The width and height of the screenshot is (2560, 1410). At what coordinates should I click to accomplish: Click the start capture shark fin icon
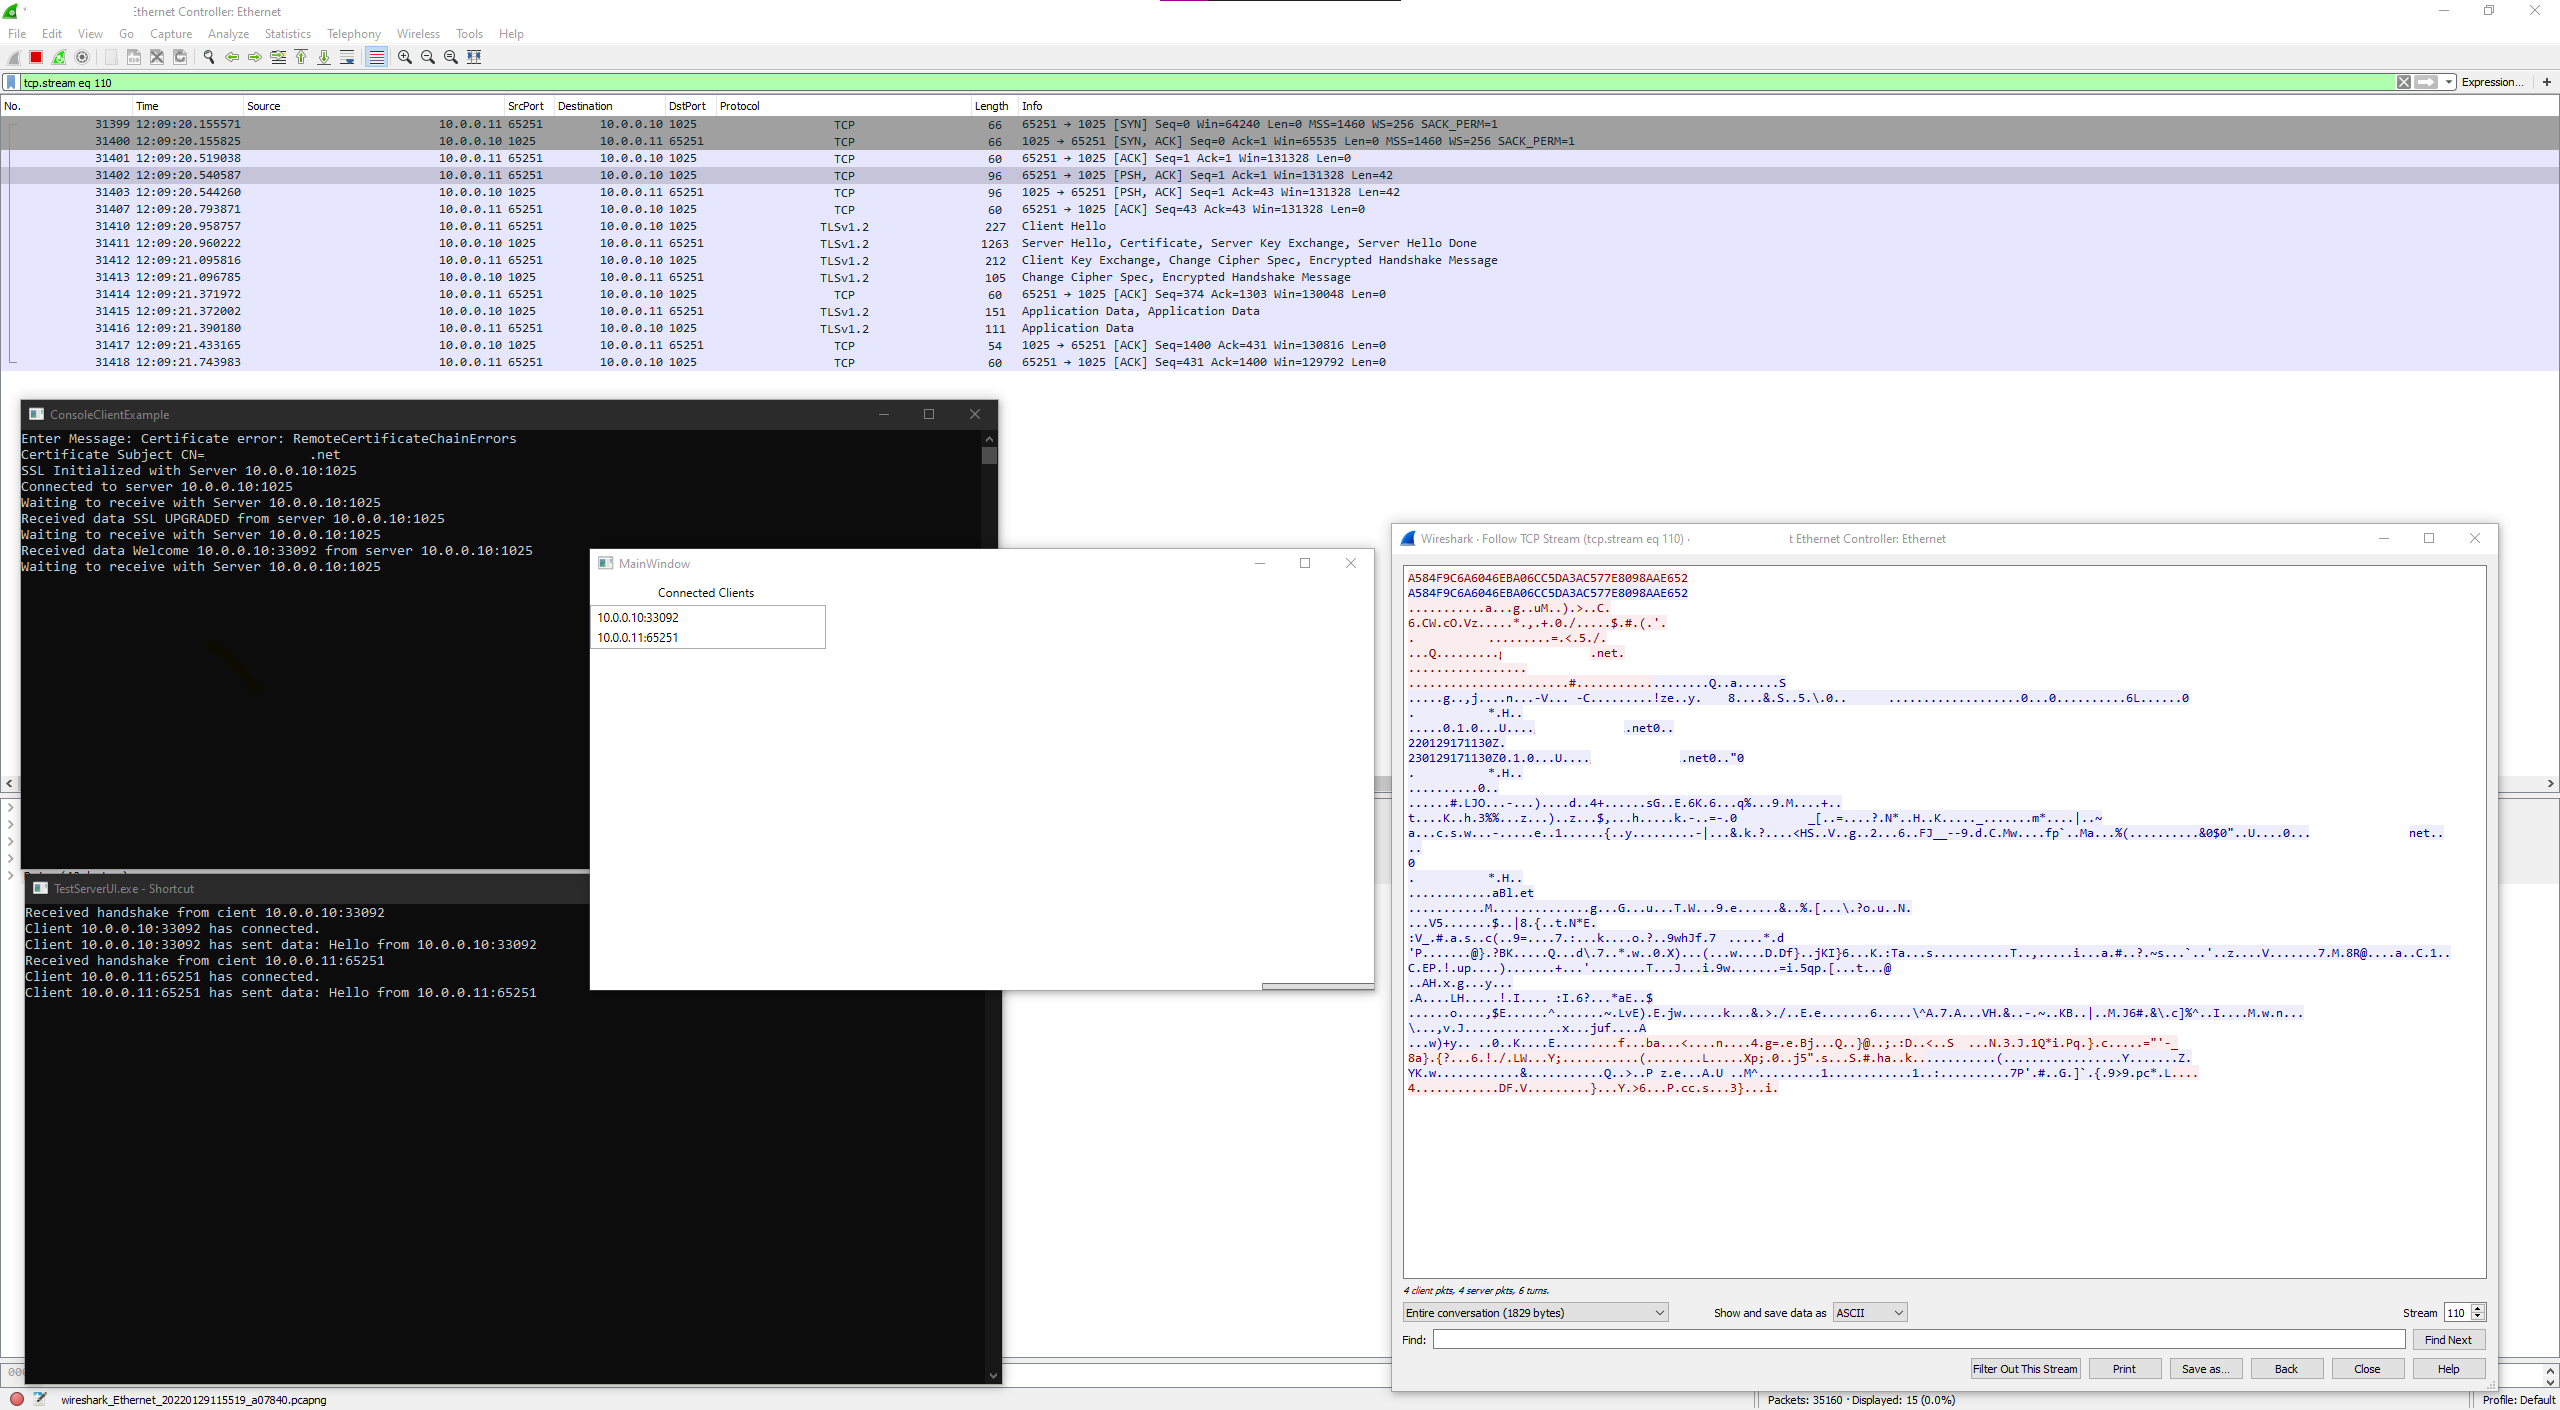14,57
